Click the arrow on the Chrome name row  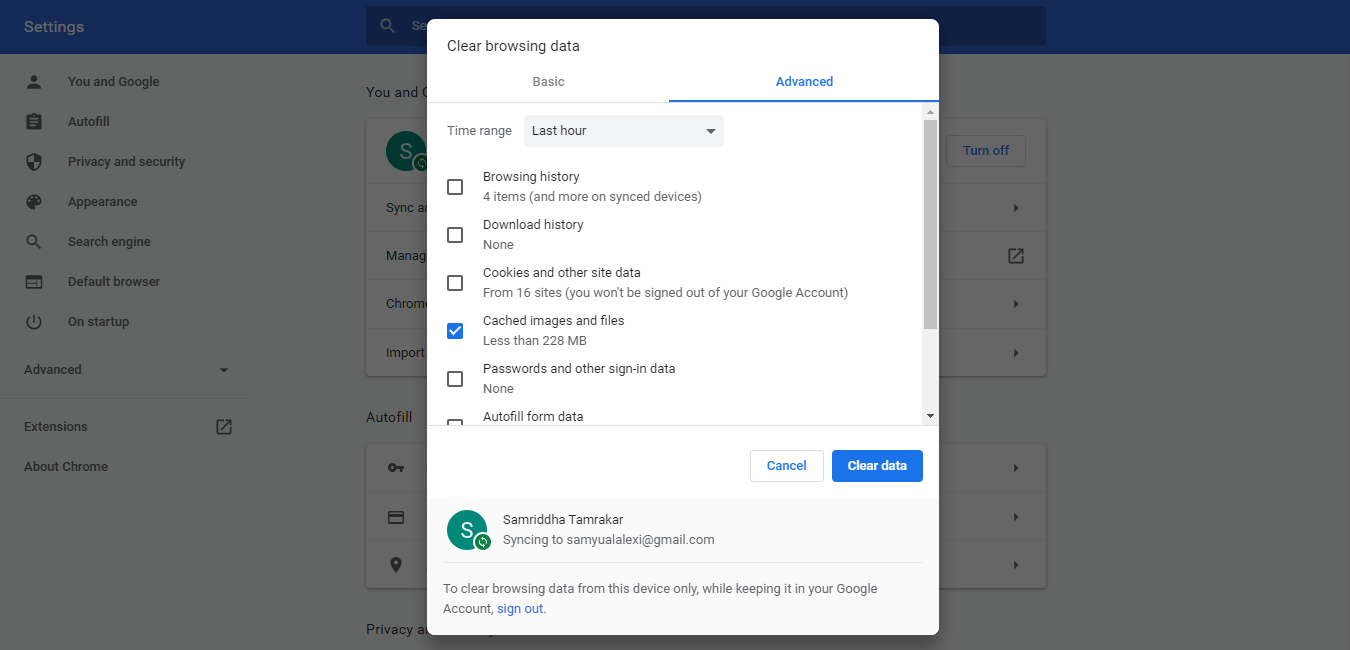[x=1016, y=304]
